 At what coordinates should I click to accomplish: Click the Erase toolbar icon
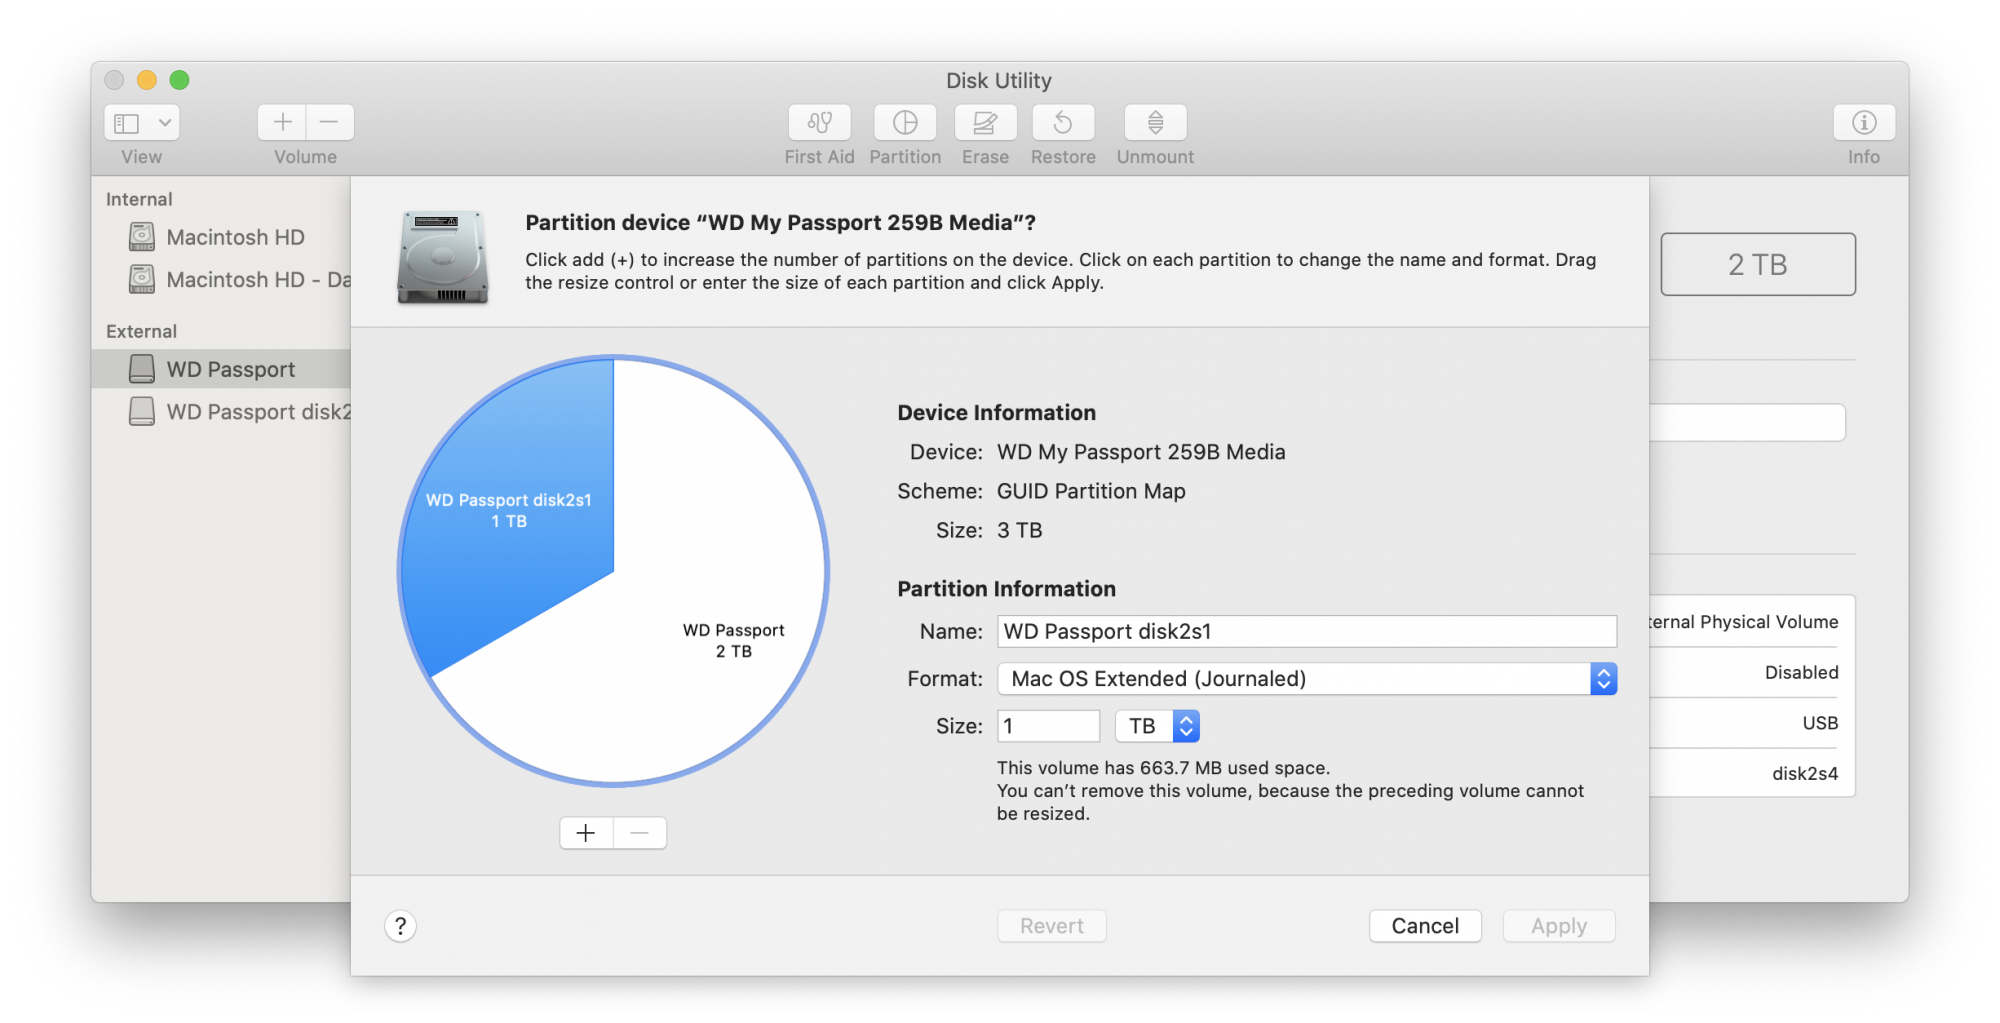(985, 122)
